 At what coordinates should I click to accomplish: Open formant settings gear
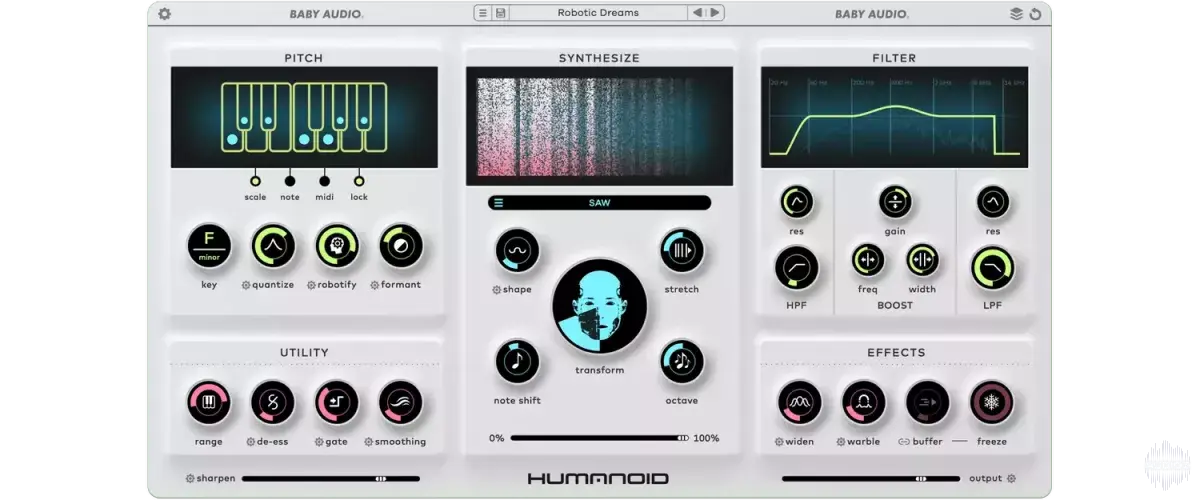(375, 285)
